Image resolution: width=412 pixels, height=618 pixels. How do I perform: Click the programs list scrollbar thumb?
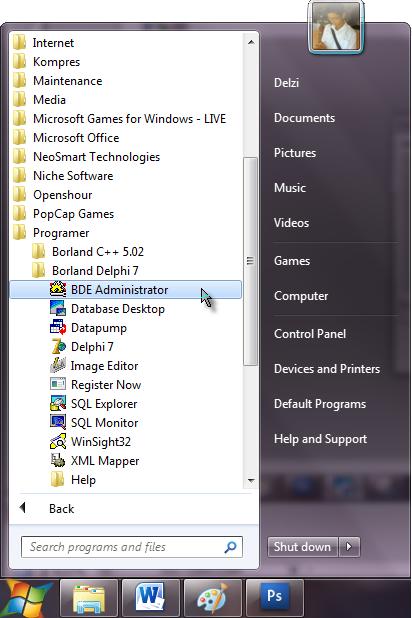pos(250,261)
